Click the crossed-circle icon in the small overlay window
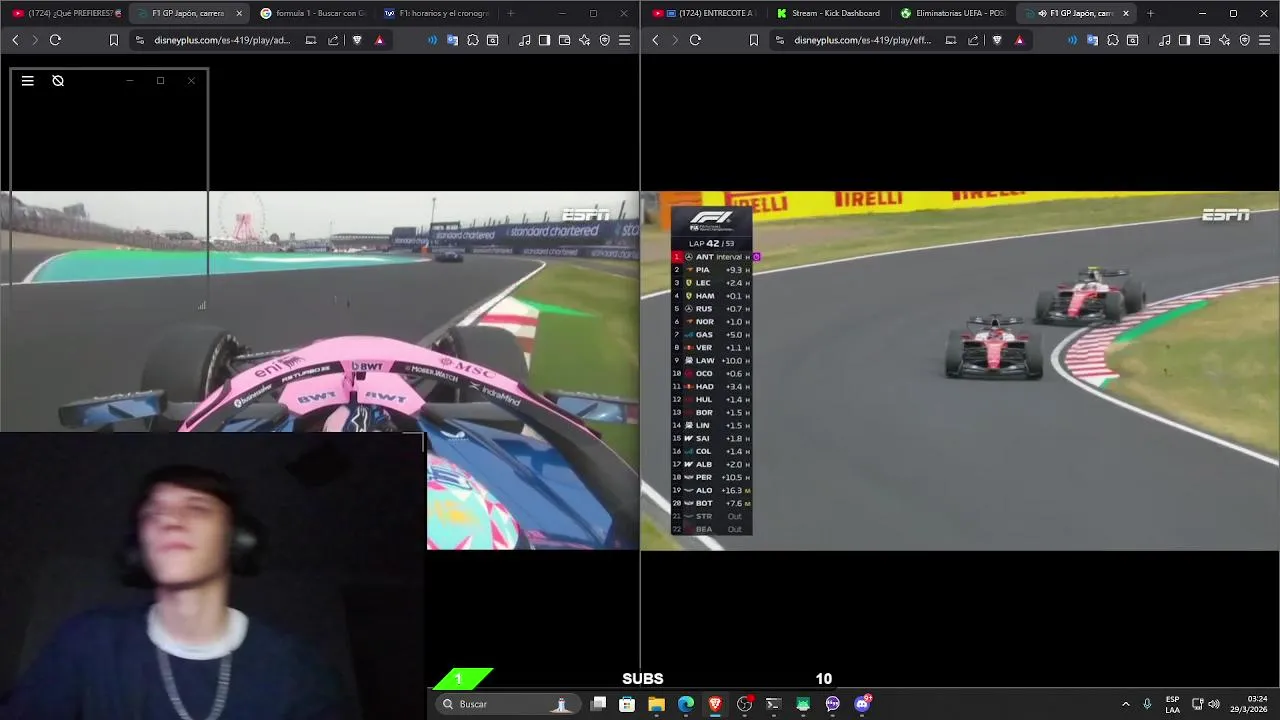The width and height of the screenshot is (1280, 720). (58, 81)
